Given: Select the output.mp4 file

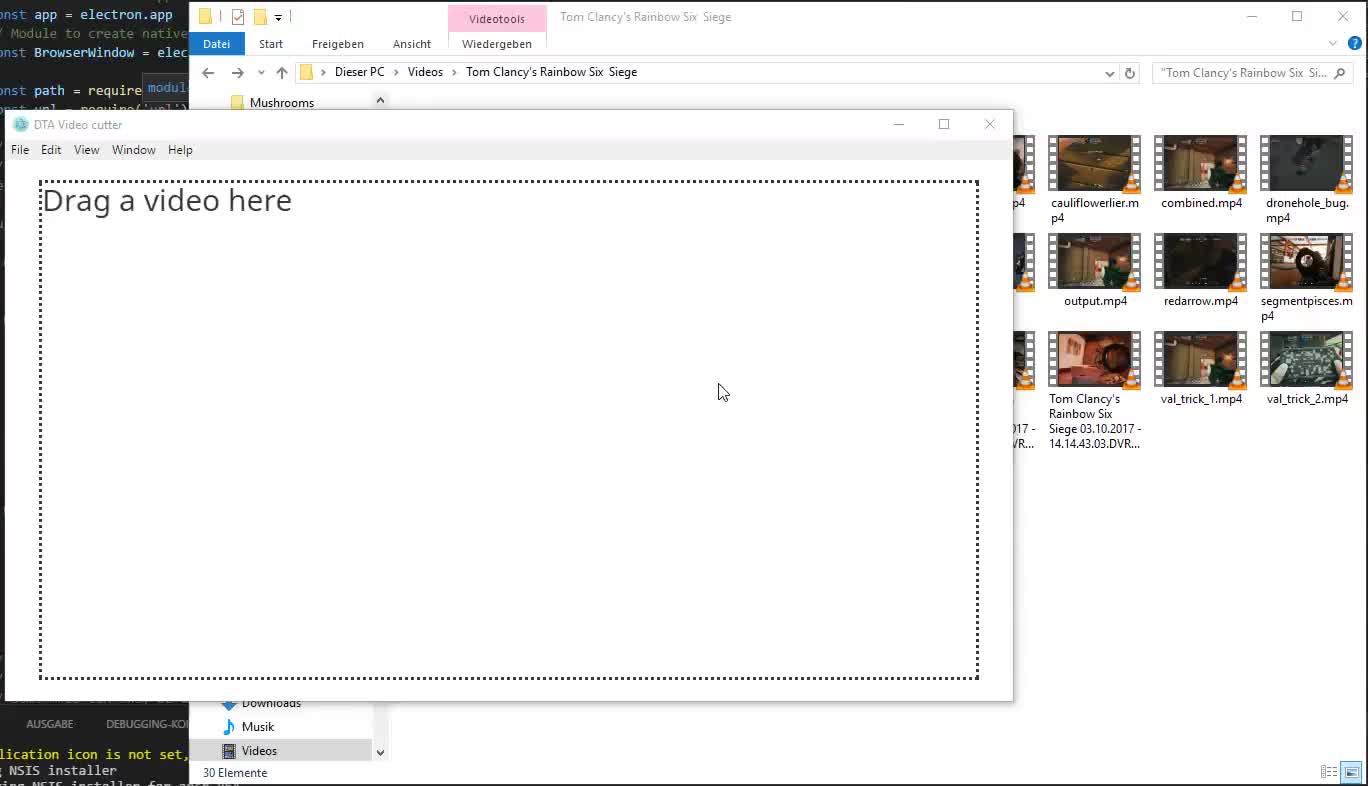Looking at the screenshot, I should pos(1095,271).
